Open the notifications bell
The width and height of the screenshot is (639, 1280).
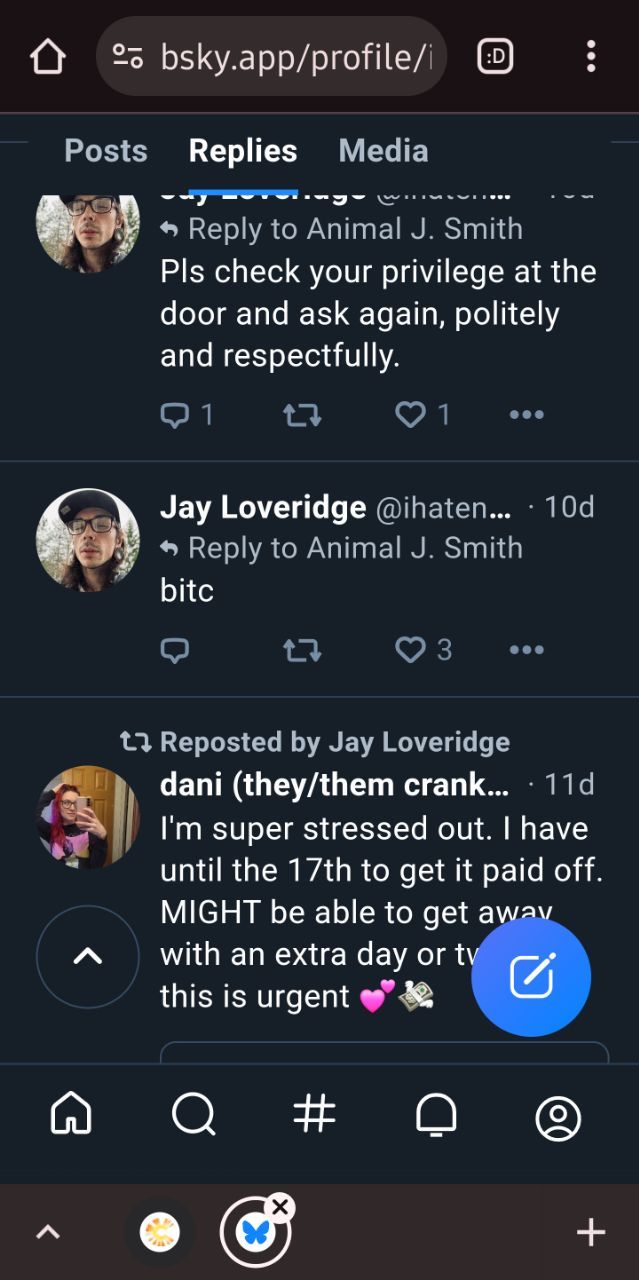point(437,1113)
